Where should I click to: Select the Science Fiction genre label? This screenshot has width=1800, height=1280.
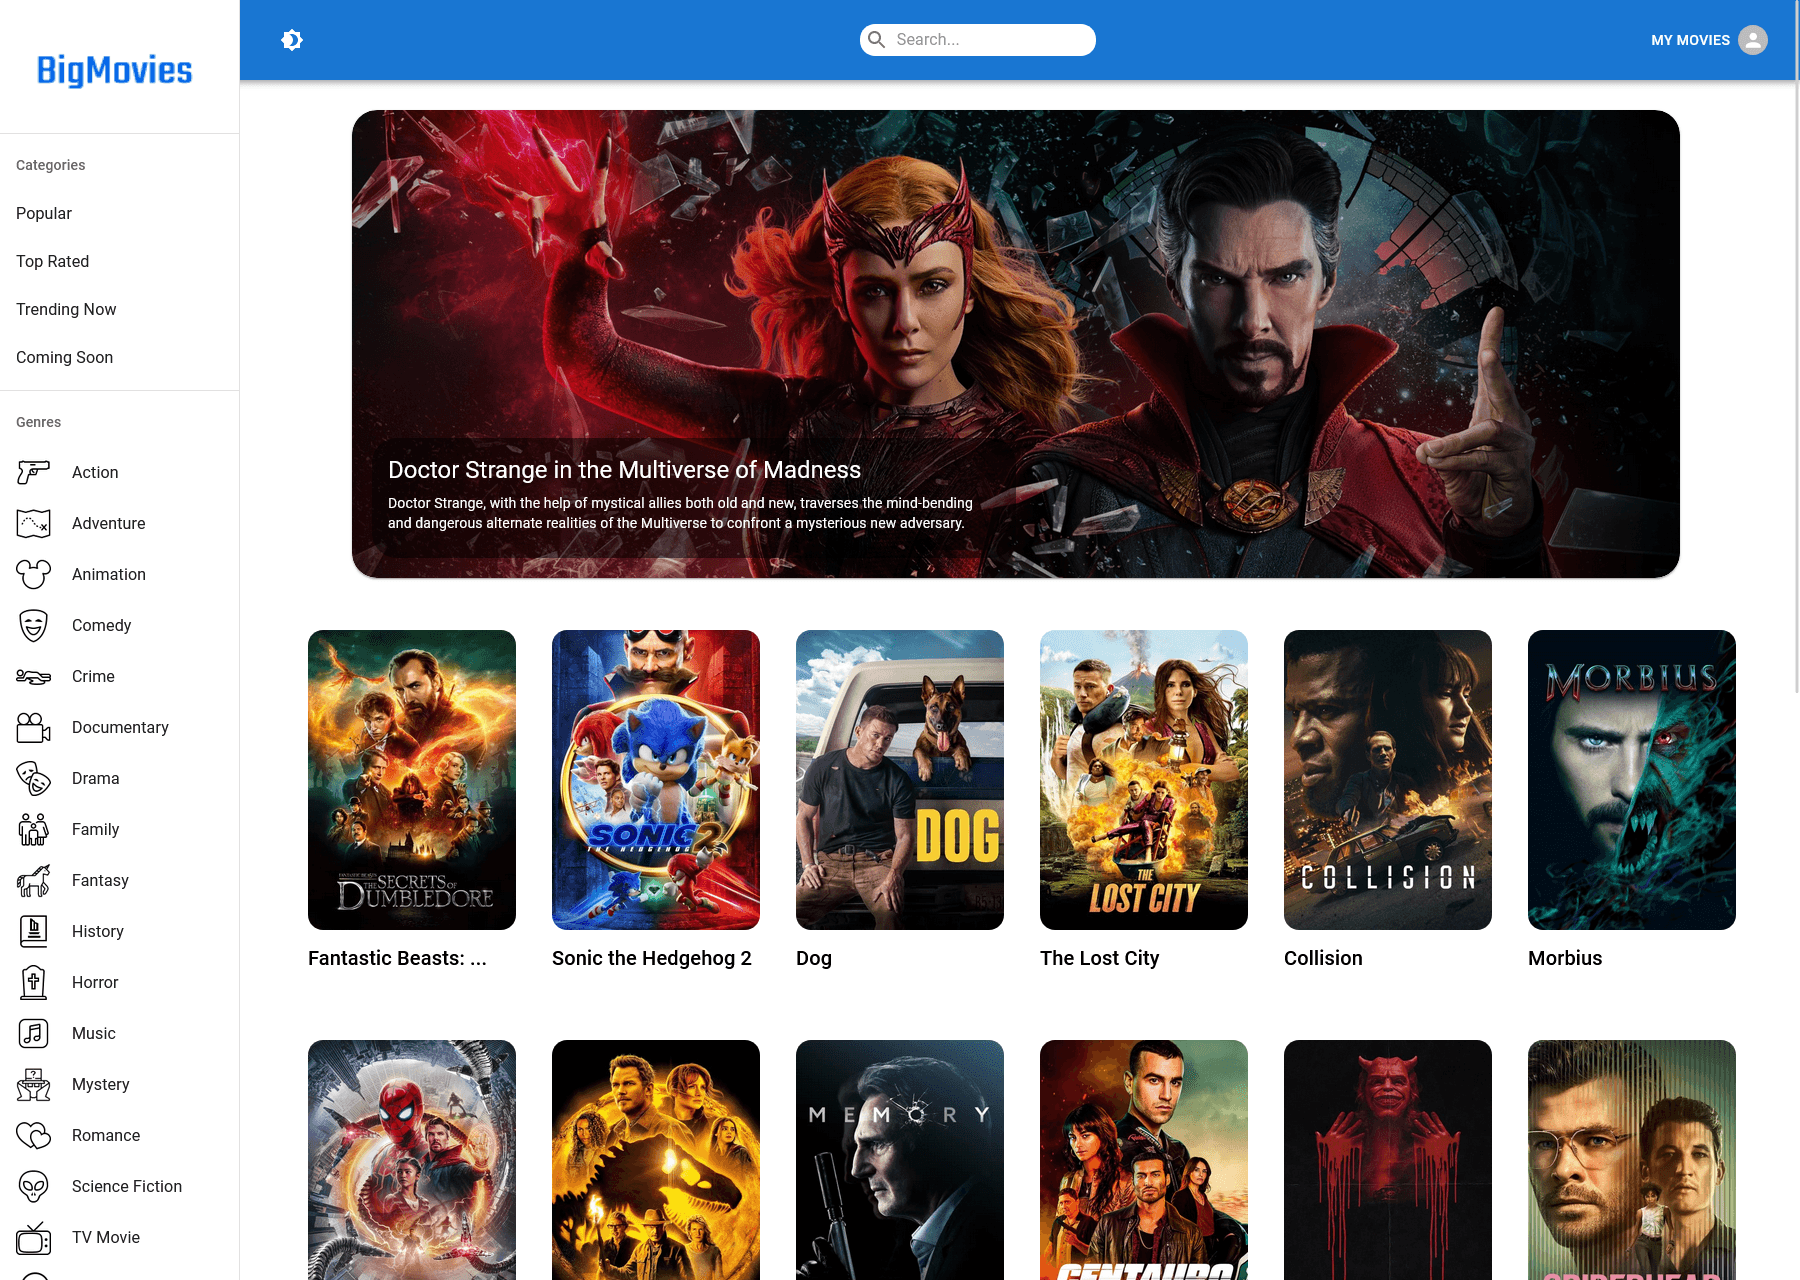127,1186
